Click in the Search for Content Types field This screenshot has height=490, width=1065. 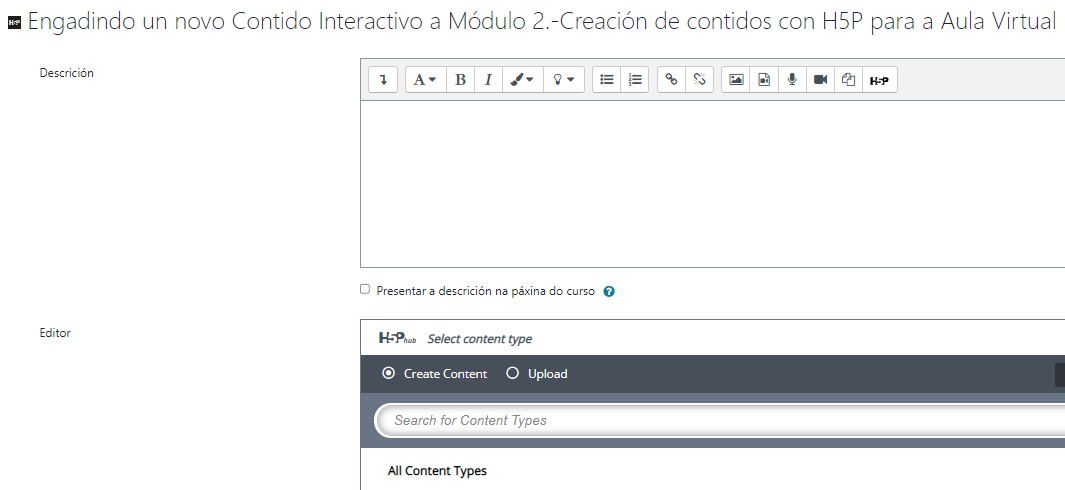[x=720, y=420]
